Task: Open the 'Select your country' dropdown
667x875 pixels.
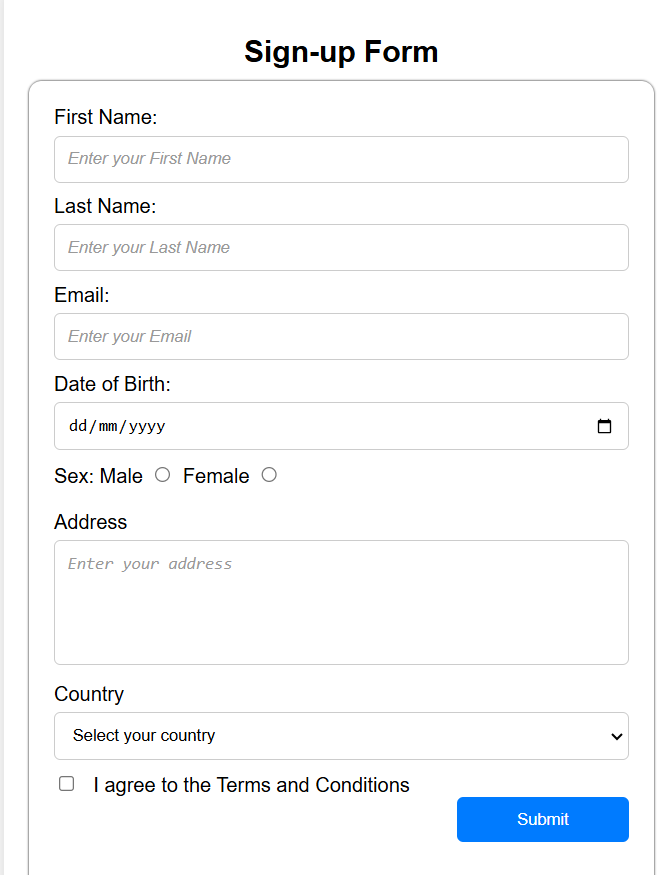Action: click(x=340, y=736)
